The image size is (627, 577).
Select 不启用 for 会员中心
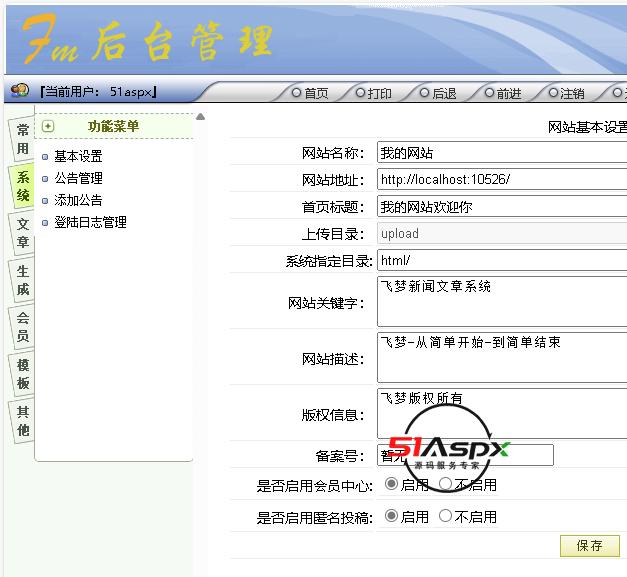click(x=445, y=484)
